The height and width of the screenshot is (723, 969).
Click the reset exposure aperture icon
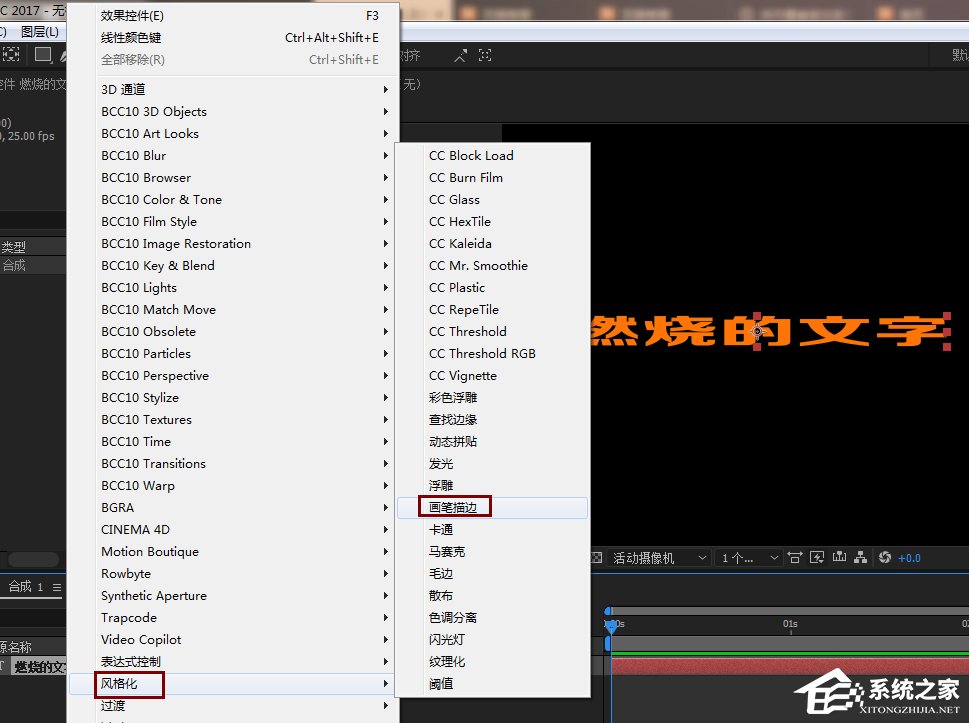point(885,557)
